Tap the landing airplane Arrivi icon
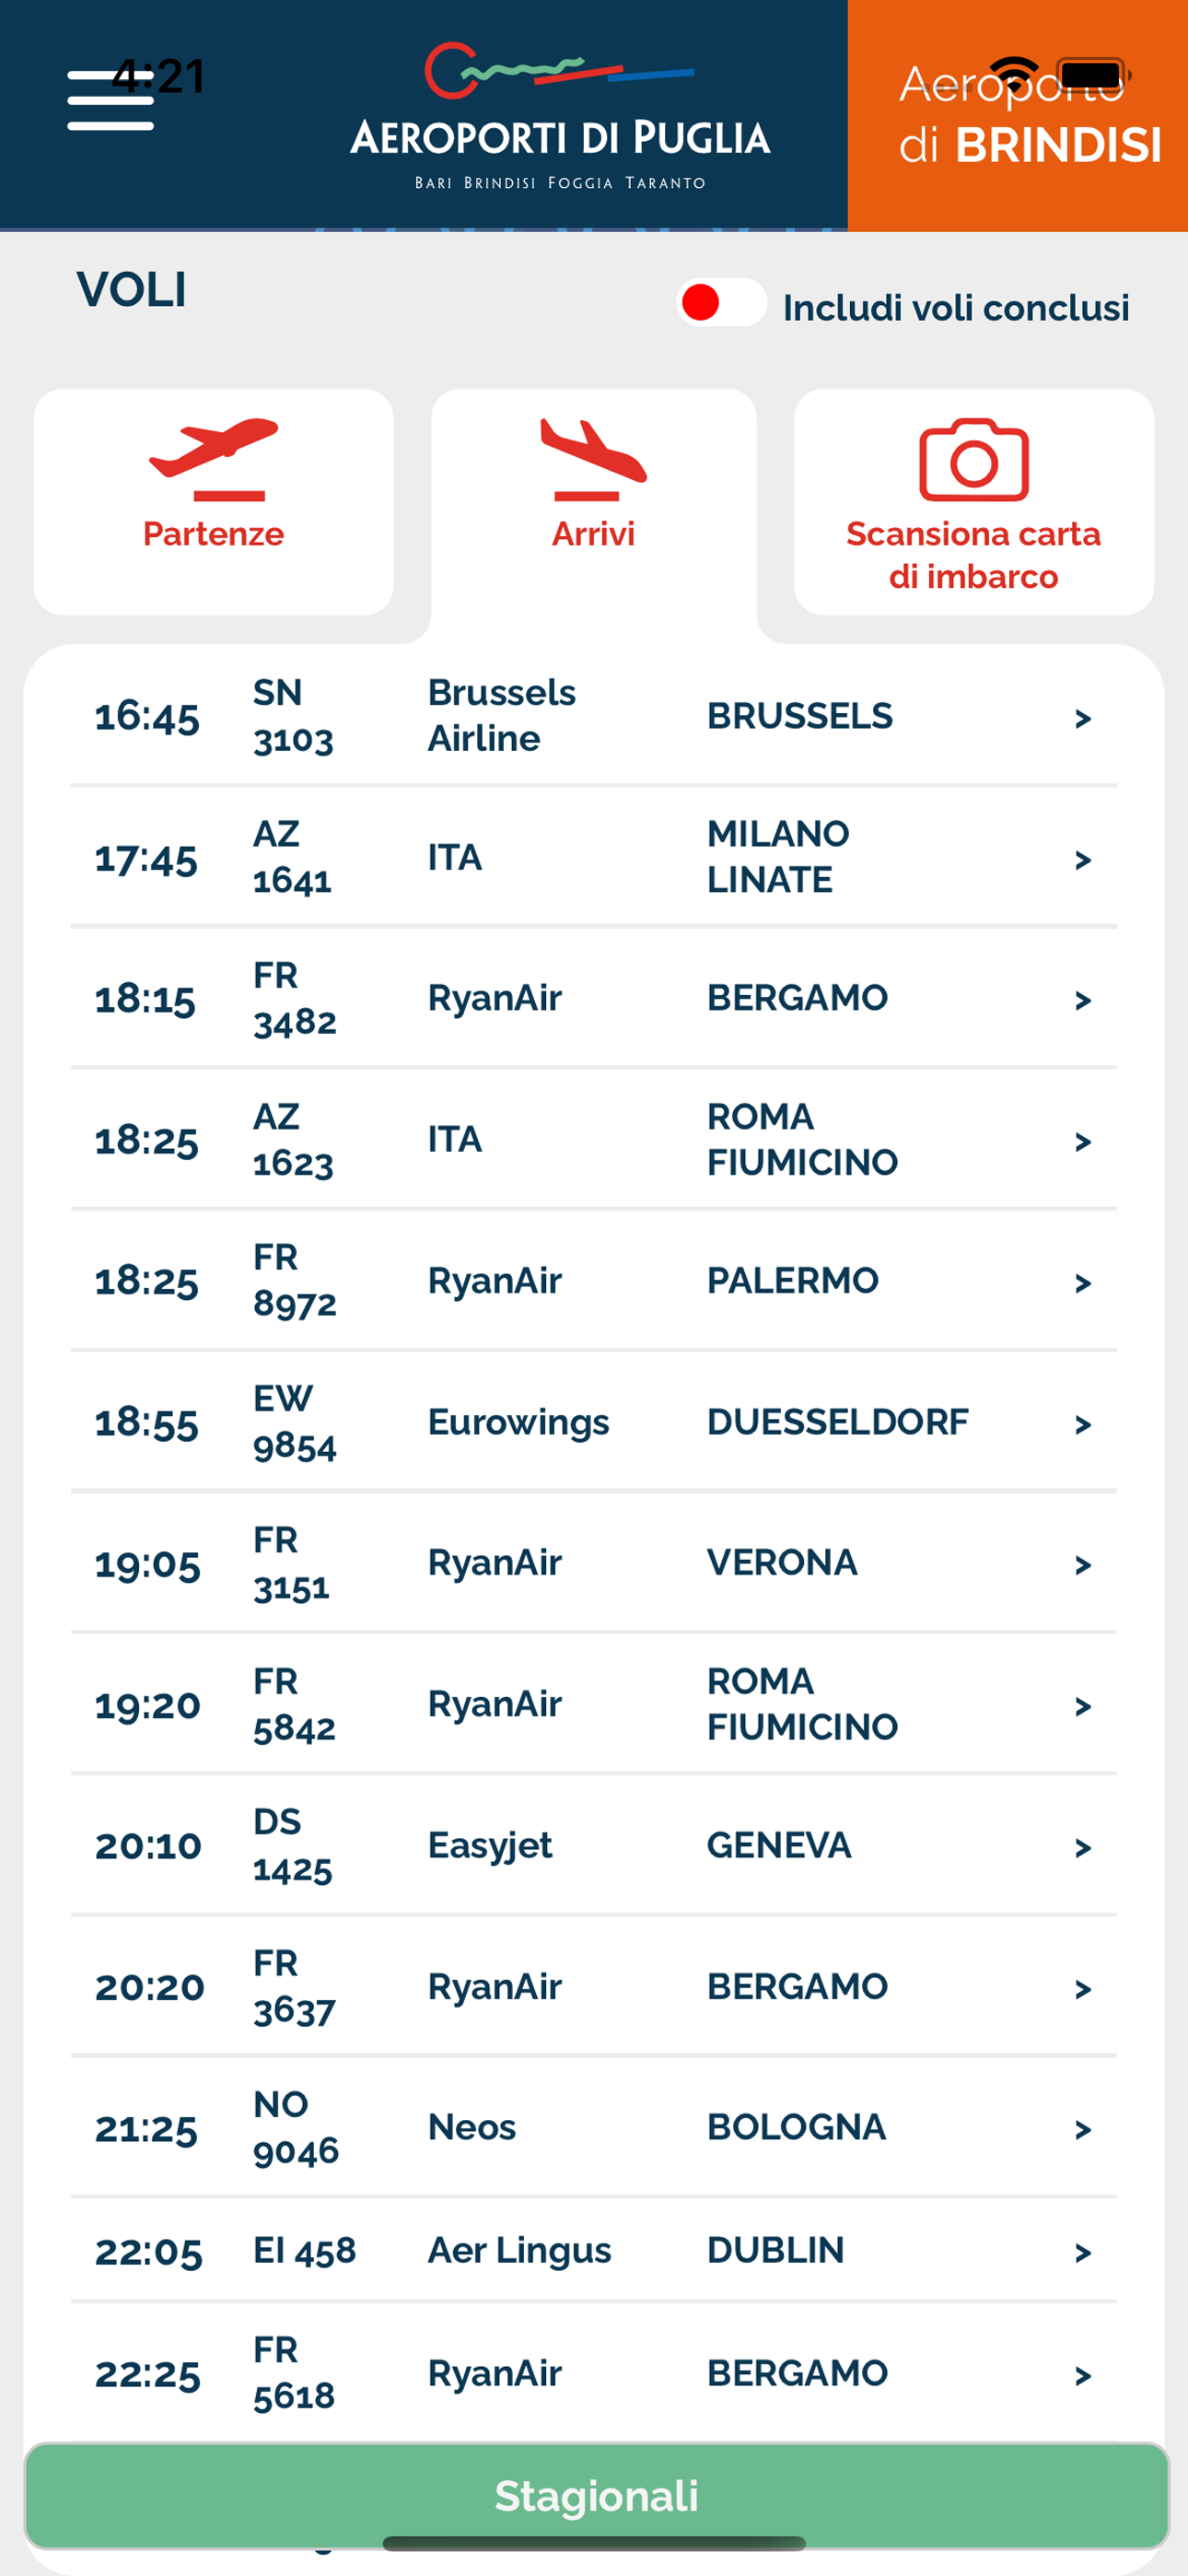The width and height of the screenshot is (1188, 2576). 594,459
